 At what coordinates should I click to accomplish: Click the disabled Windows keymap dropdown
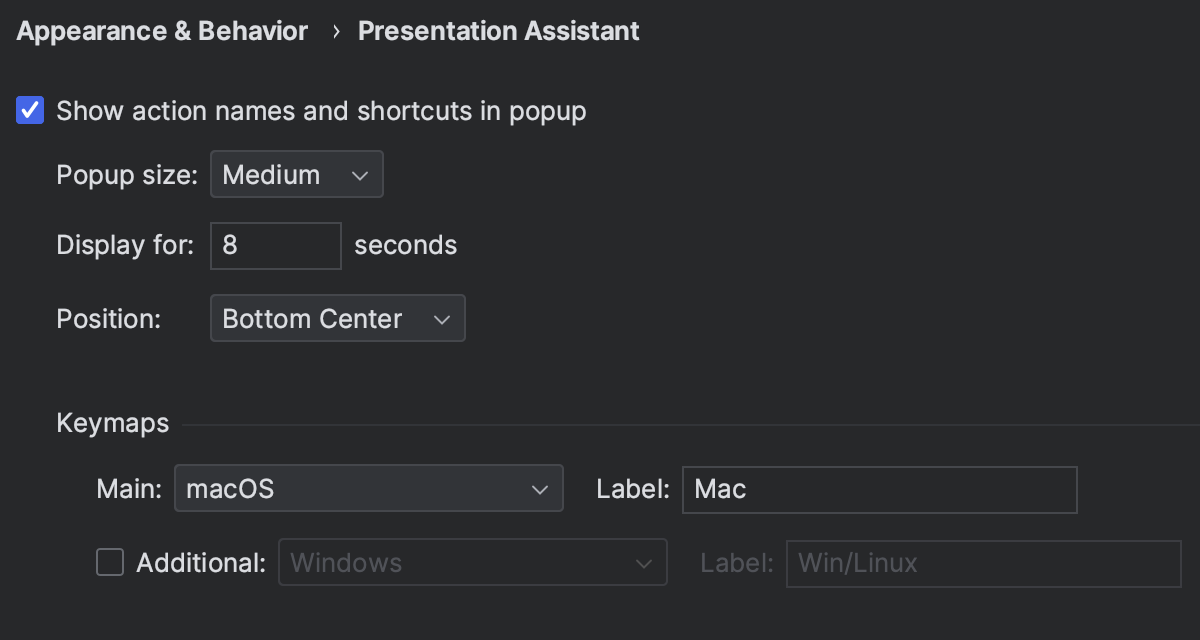click(472, 562)
